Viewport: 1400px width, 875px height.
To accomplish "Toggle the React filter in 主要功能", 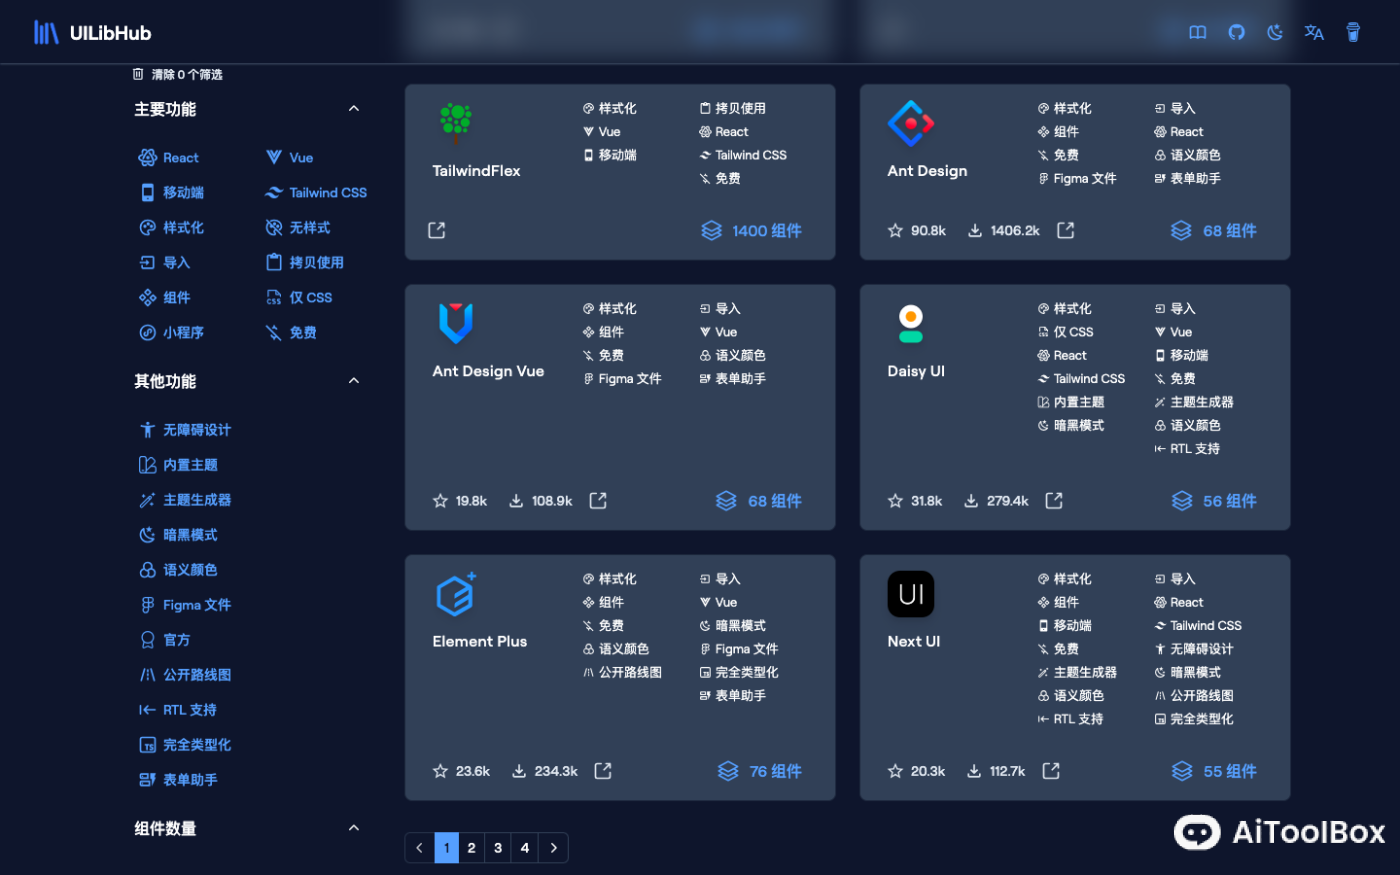I will click(x=168, y=157).
